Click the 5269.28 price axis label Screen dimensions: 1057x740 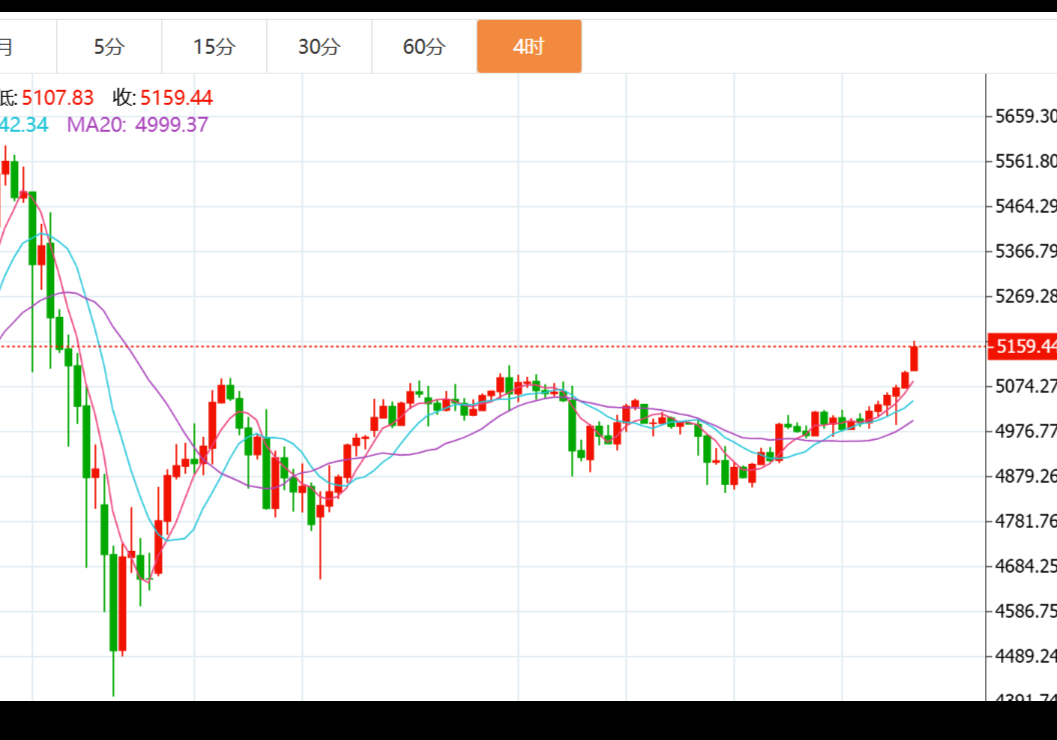1025,296
